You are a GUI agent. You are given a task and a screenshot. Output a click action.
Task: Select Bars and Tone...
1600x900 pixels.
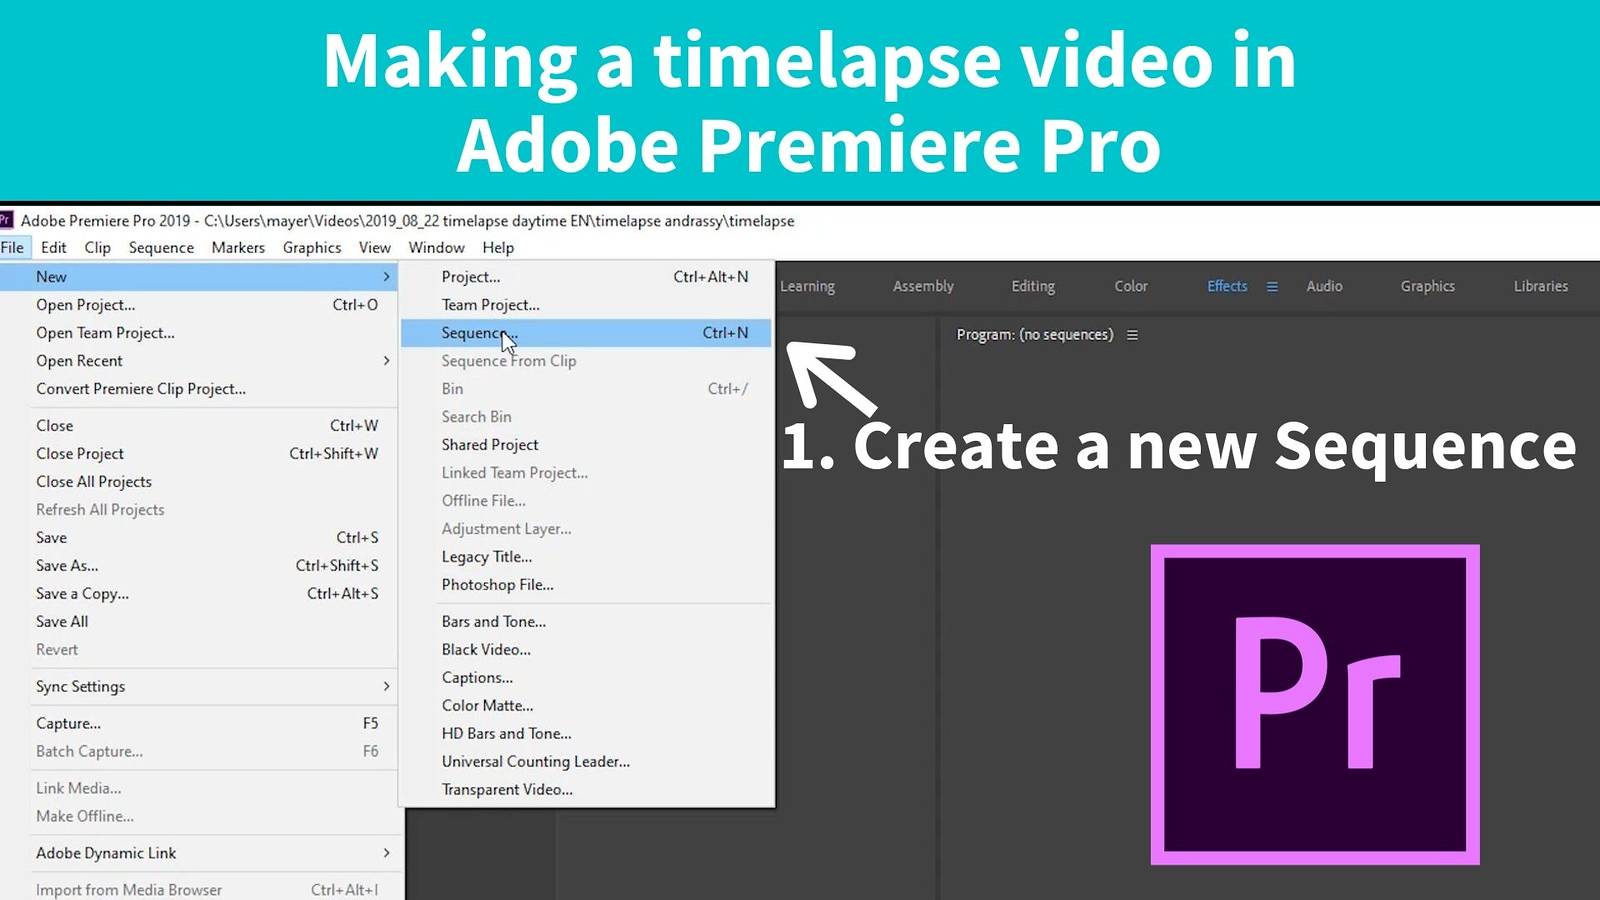click(x=586, y=621)
